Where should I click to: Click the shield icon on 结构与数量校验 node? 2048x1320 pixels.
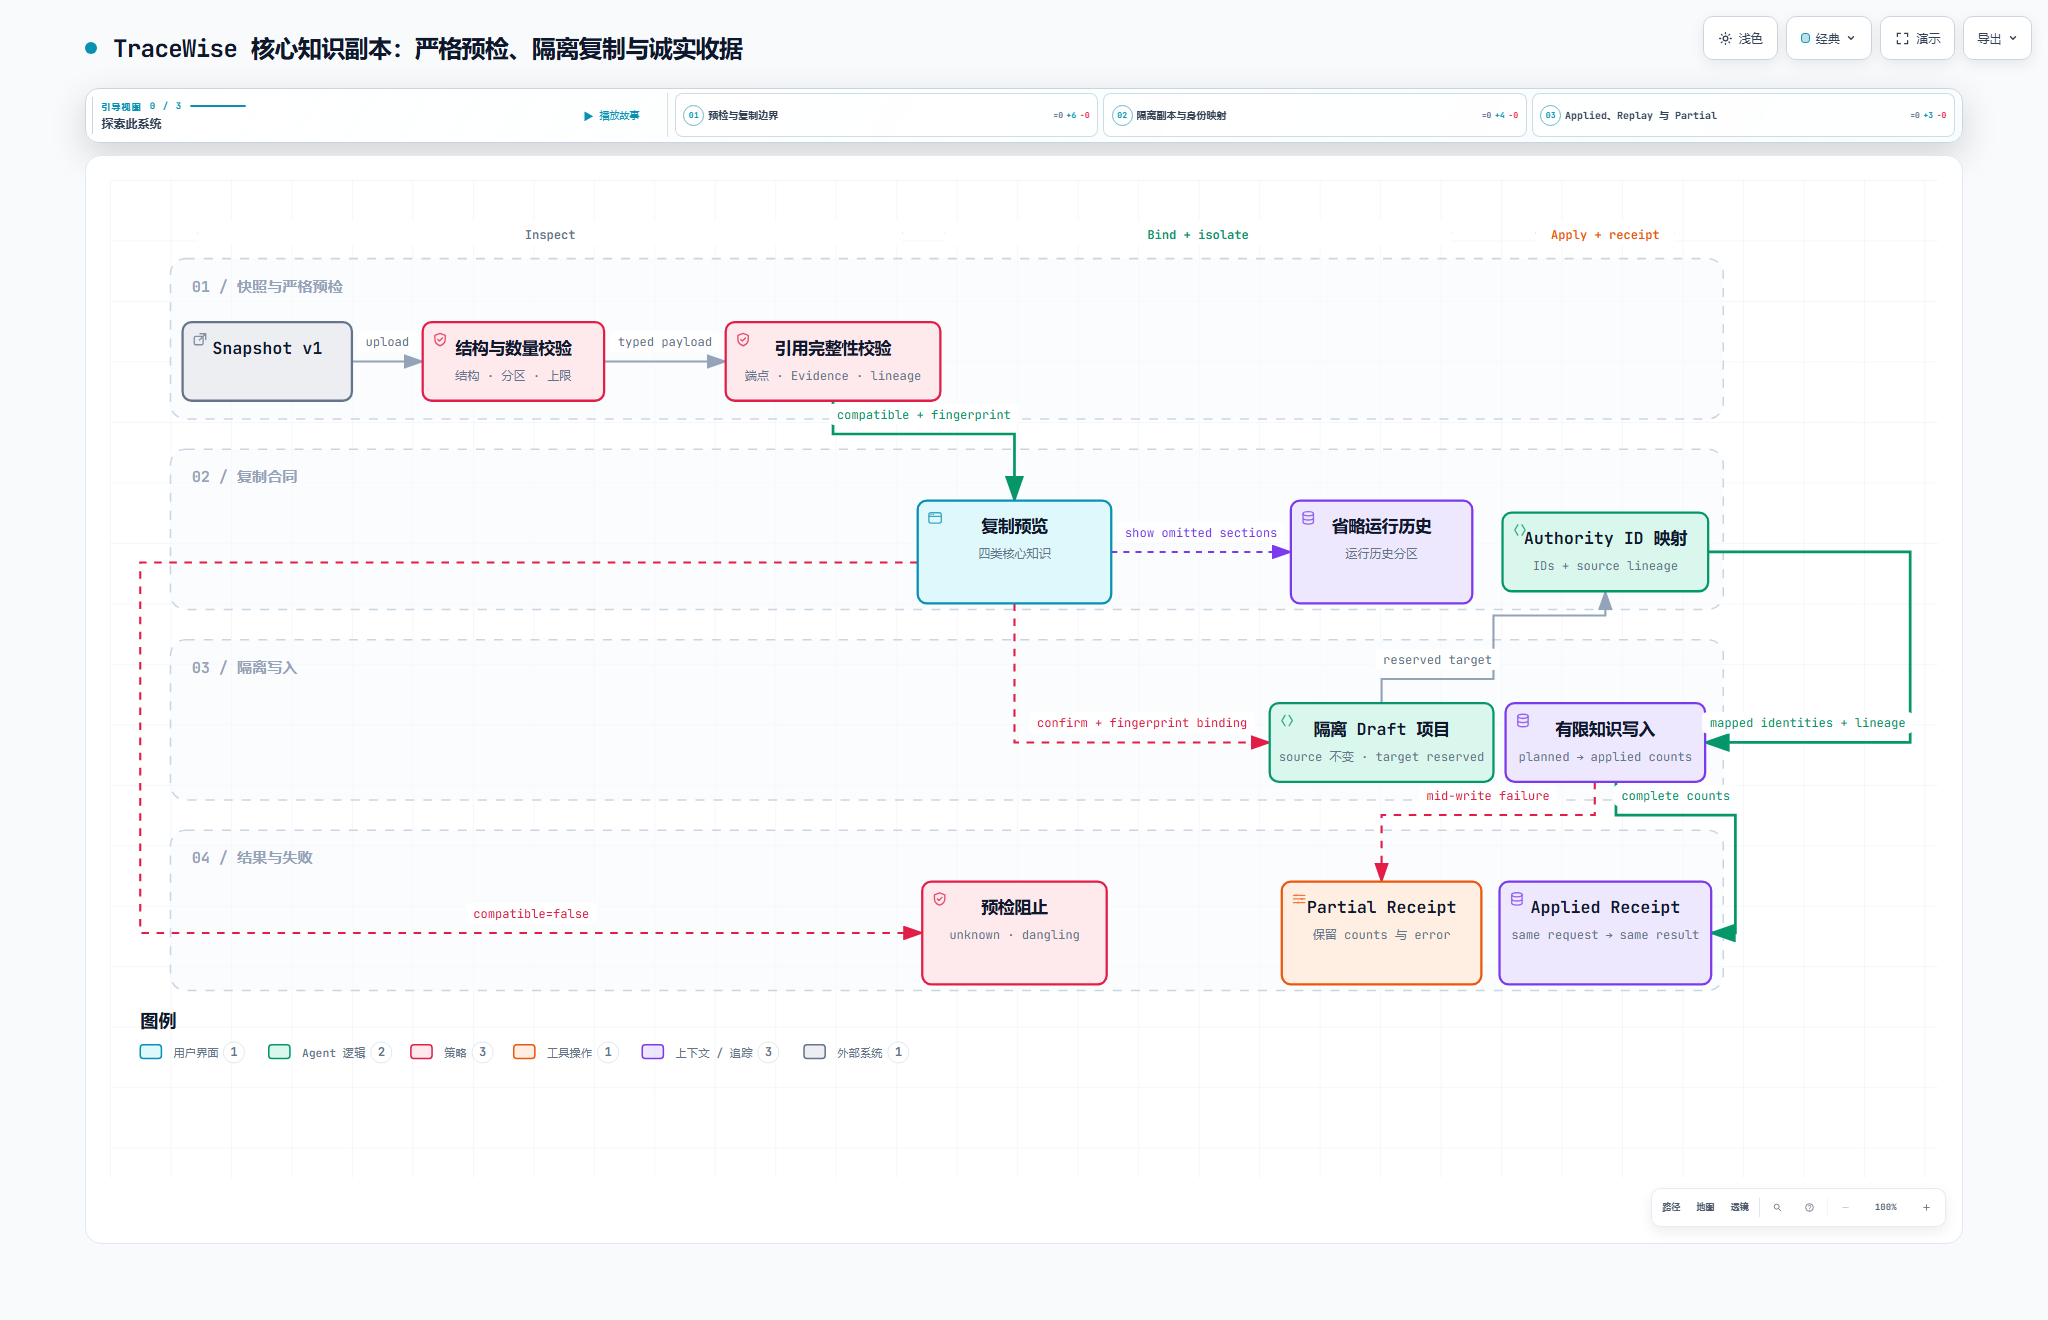tap(440, 340)
